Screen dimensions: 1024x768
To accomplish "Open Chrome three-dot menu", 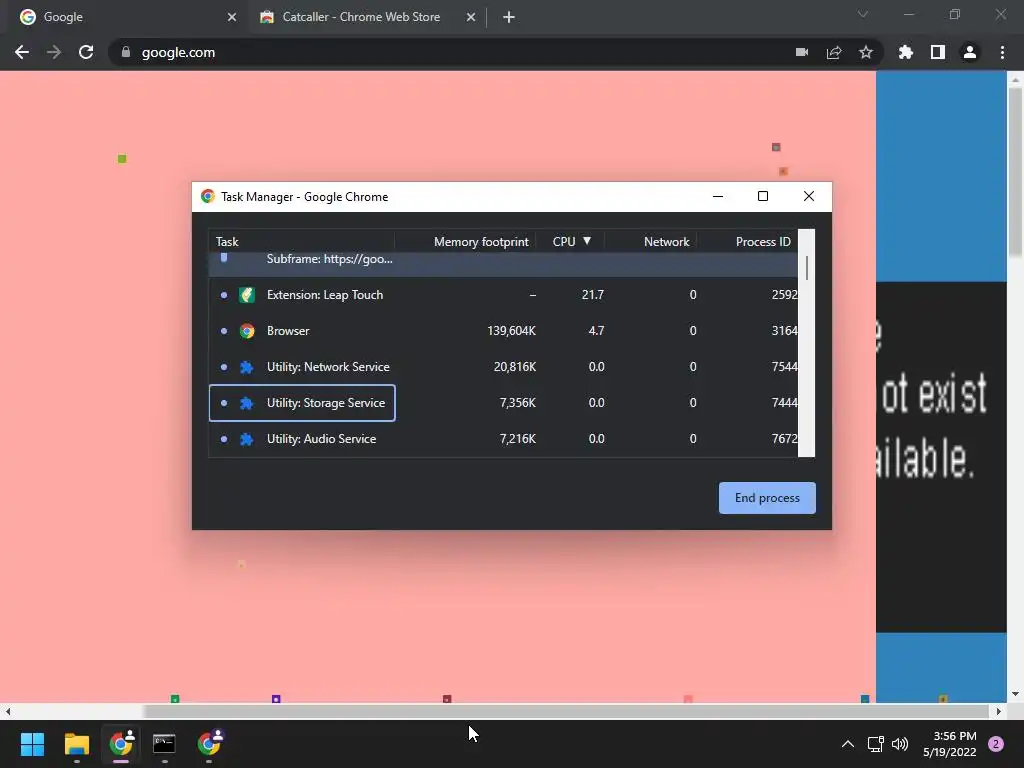I will point(1002,52).
